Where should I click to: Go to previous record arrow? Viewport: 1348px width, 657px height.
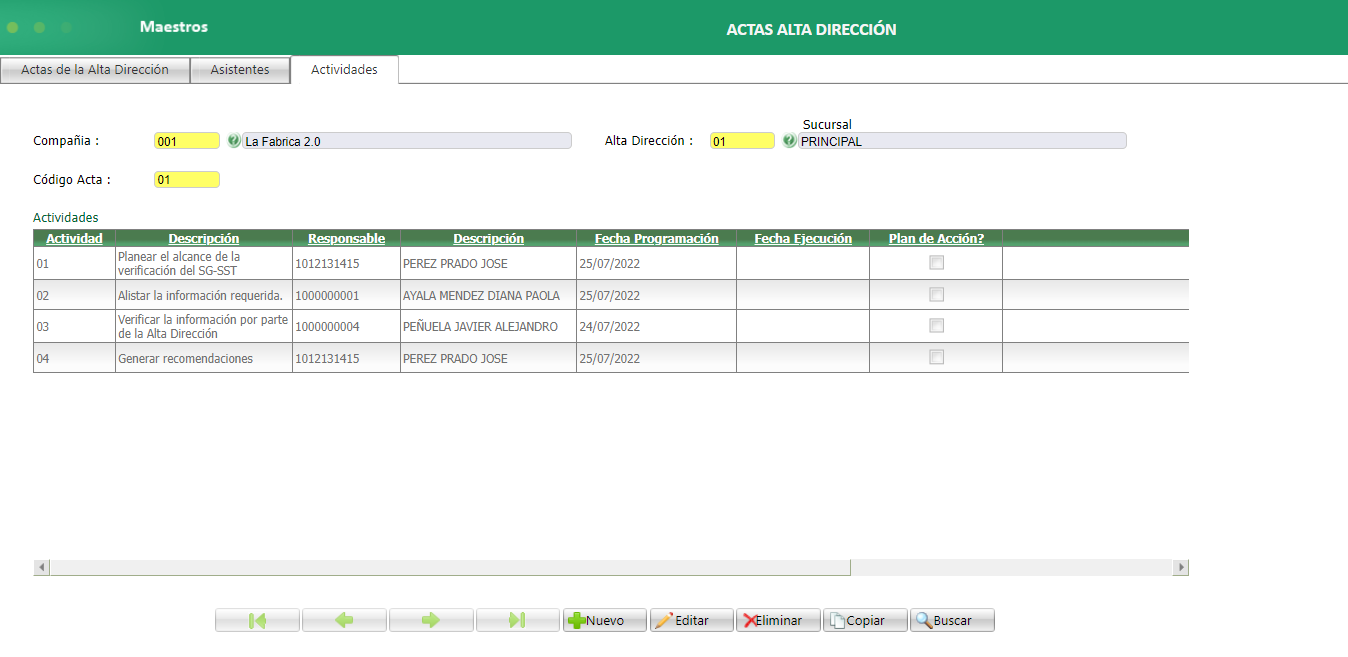344,620
